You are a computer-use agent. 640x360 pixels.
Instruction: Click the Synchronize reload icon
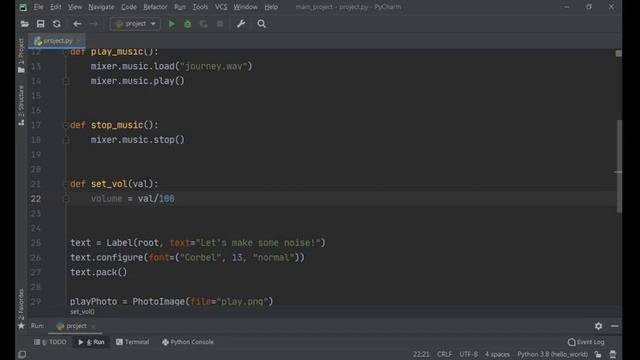click(57, 24)
